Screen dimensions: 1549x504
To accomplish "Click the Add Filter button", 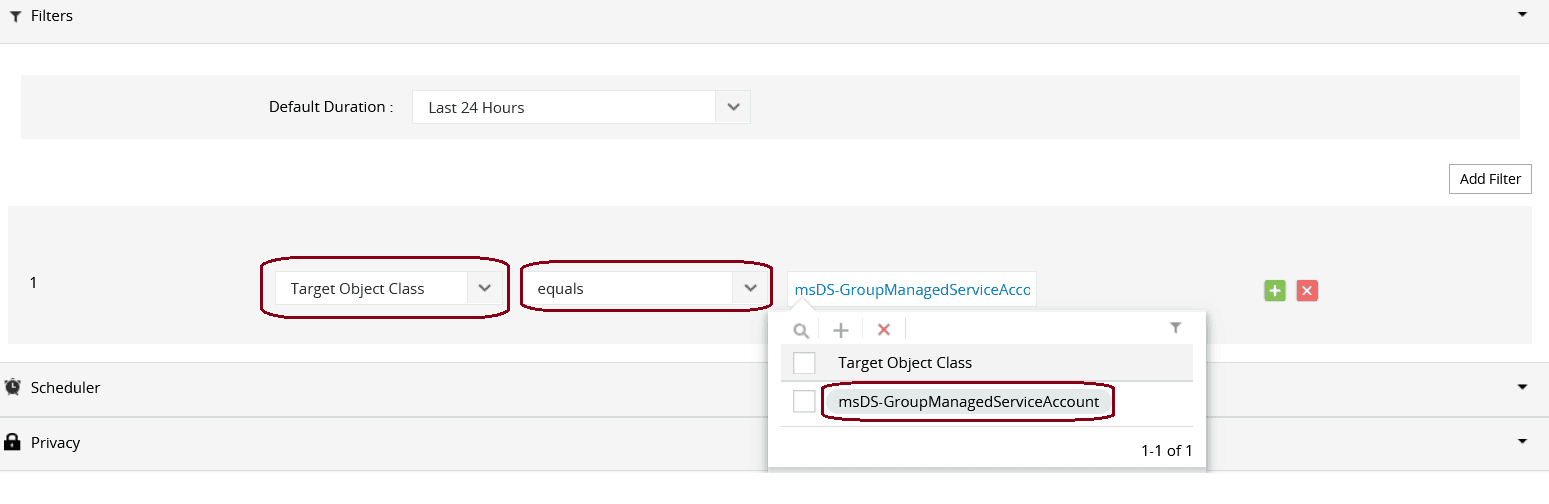I will pyautogui.click(x=1489, y=179).
